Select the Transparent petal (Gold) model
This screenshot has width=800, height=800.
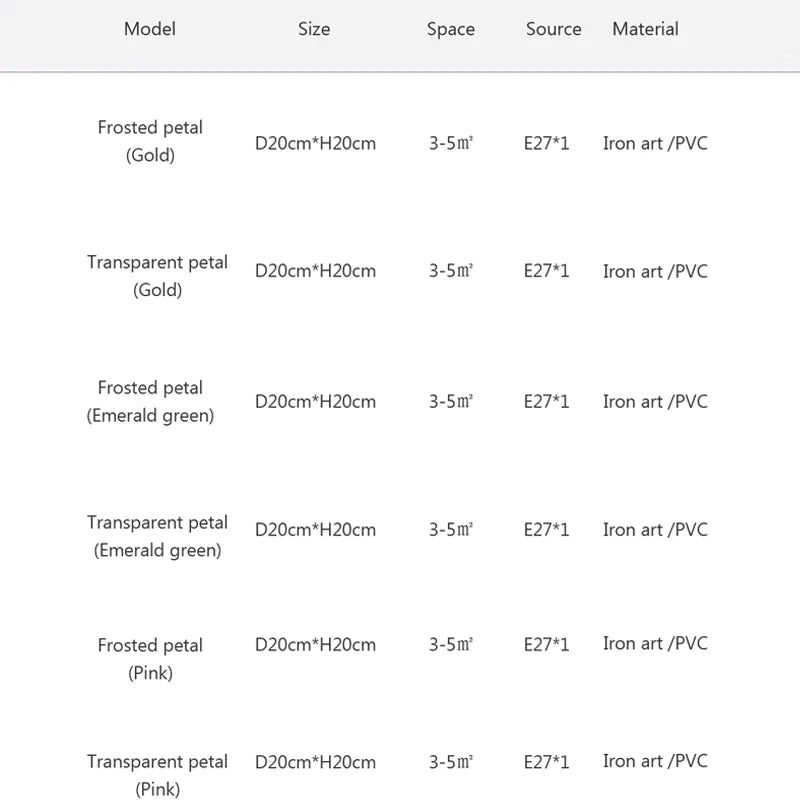157,276
